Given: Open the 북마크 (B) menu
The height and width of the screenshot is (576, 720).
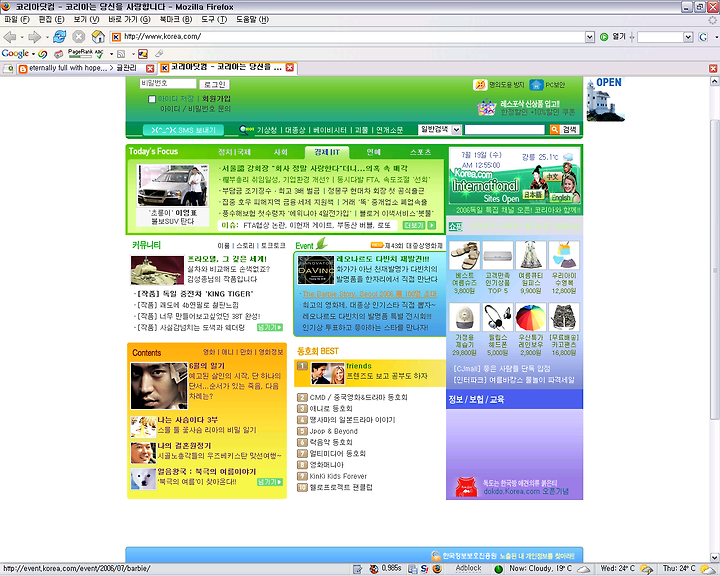Looking at the screenshot, I should click(x=175, y=20).
